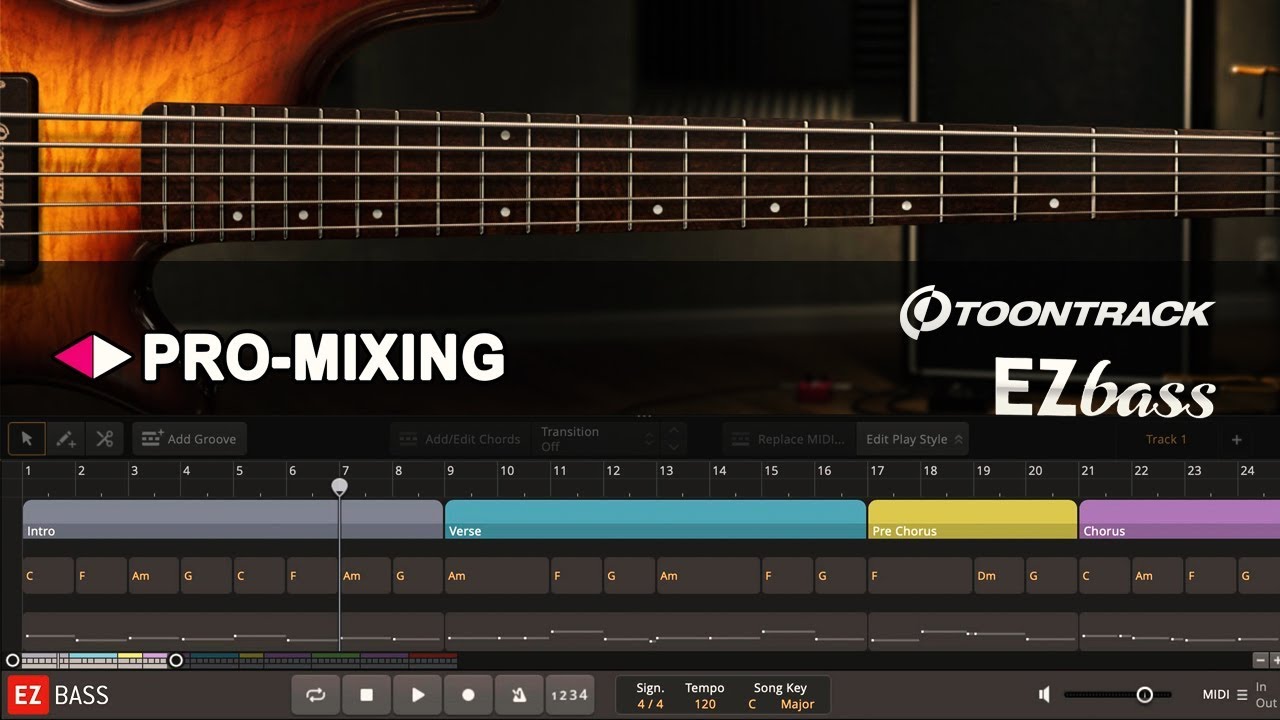This screenshot has height=720, width=1280.
Task: Click the Add Groove button
Action: pos(189,439)
